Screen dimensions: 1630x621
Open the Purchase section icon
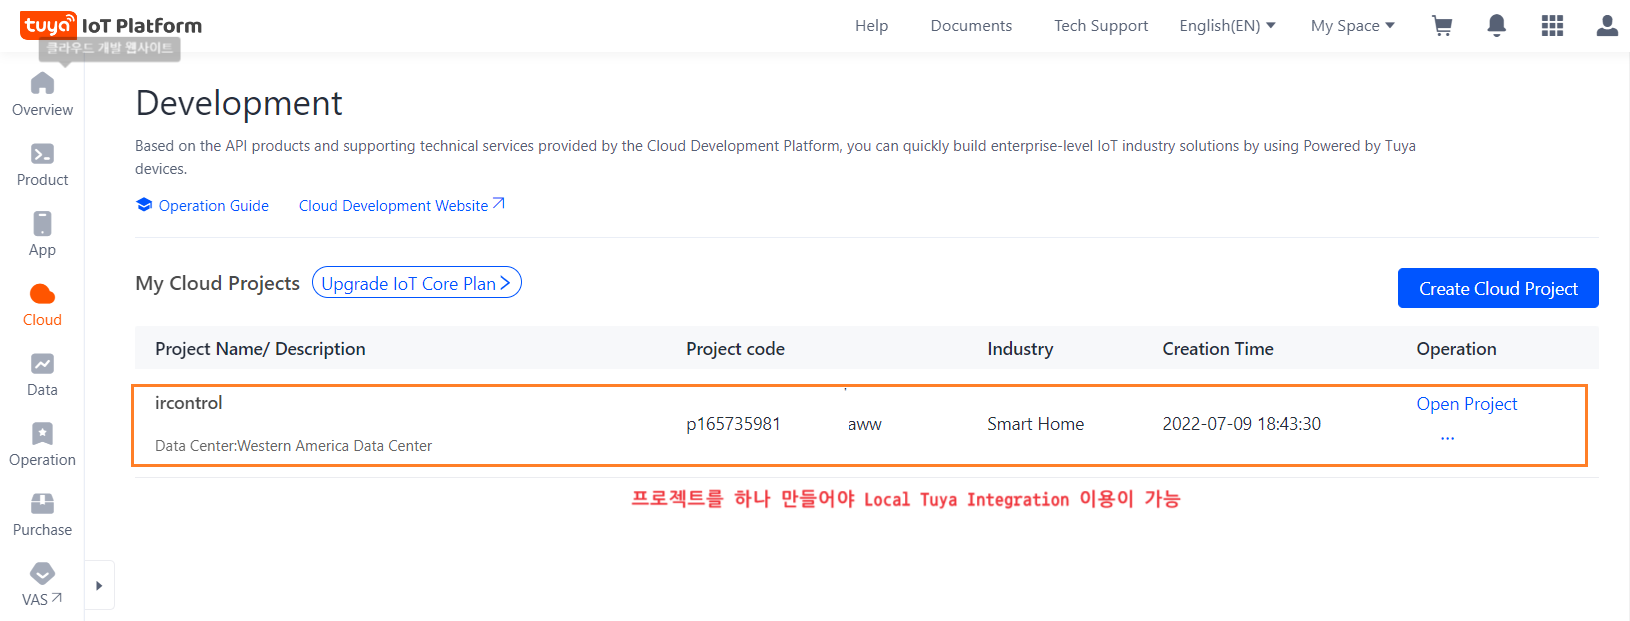coord(42,503)
